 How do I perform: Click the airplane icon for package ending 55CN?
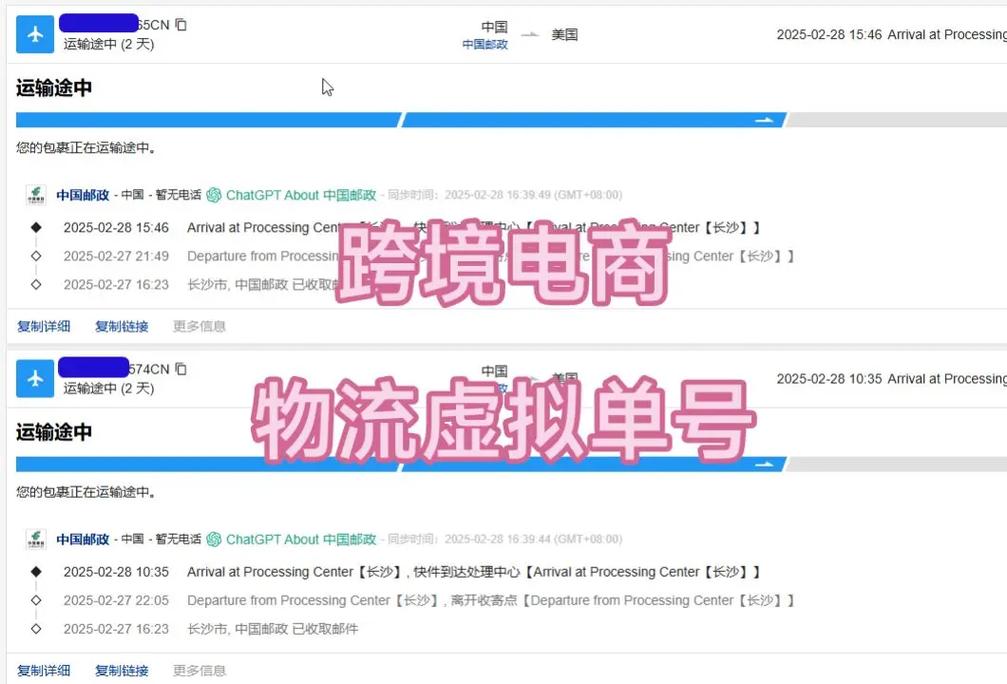tap(35, 35)
